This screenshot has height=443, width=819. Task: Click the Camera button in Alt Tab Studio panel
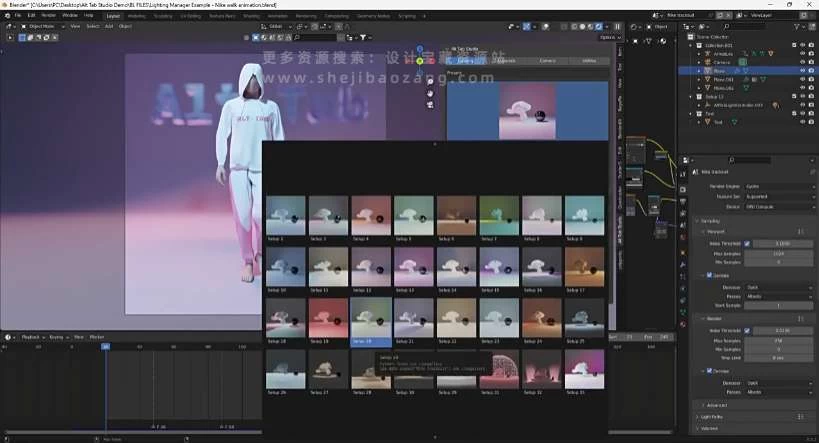pos(548,61)
